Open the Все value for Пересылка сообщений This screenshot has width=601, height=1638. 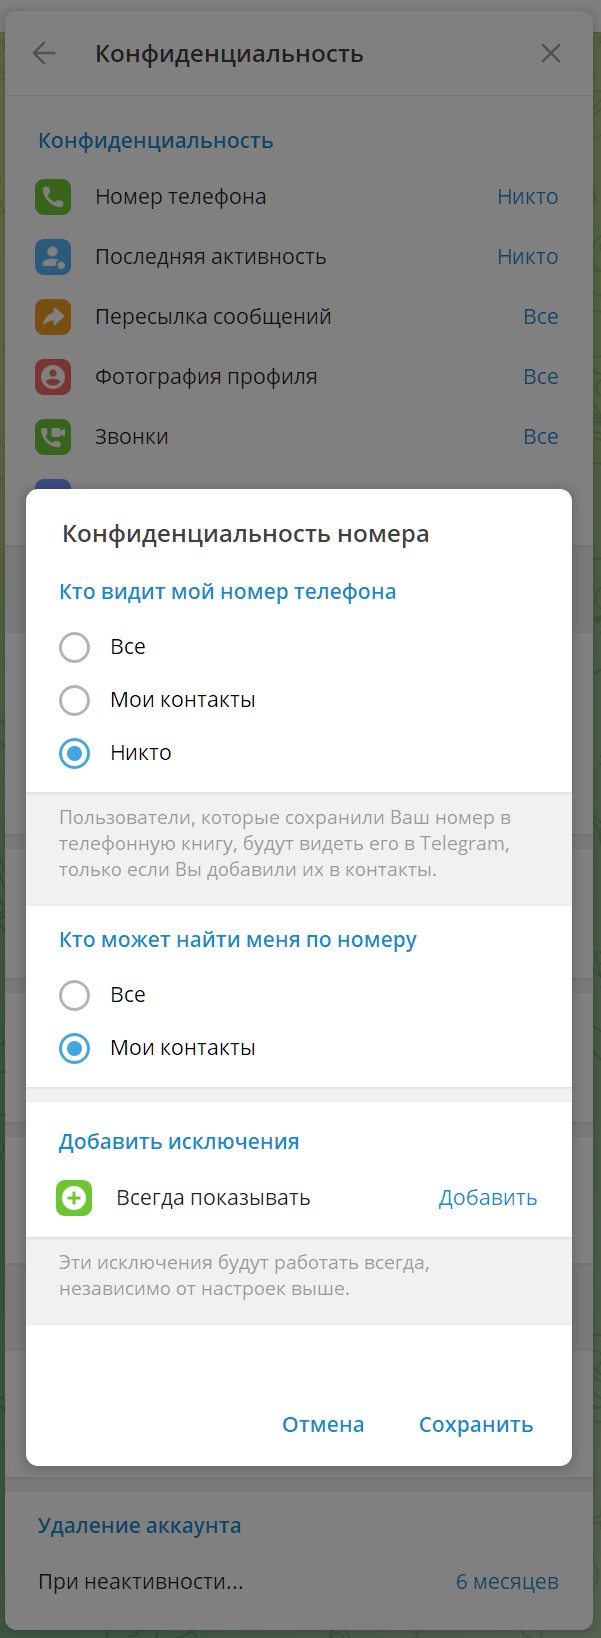pyautogui.click(x=541, y=317)
